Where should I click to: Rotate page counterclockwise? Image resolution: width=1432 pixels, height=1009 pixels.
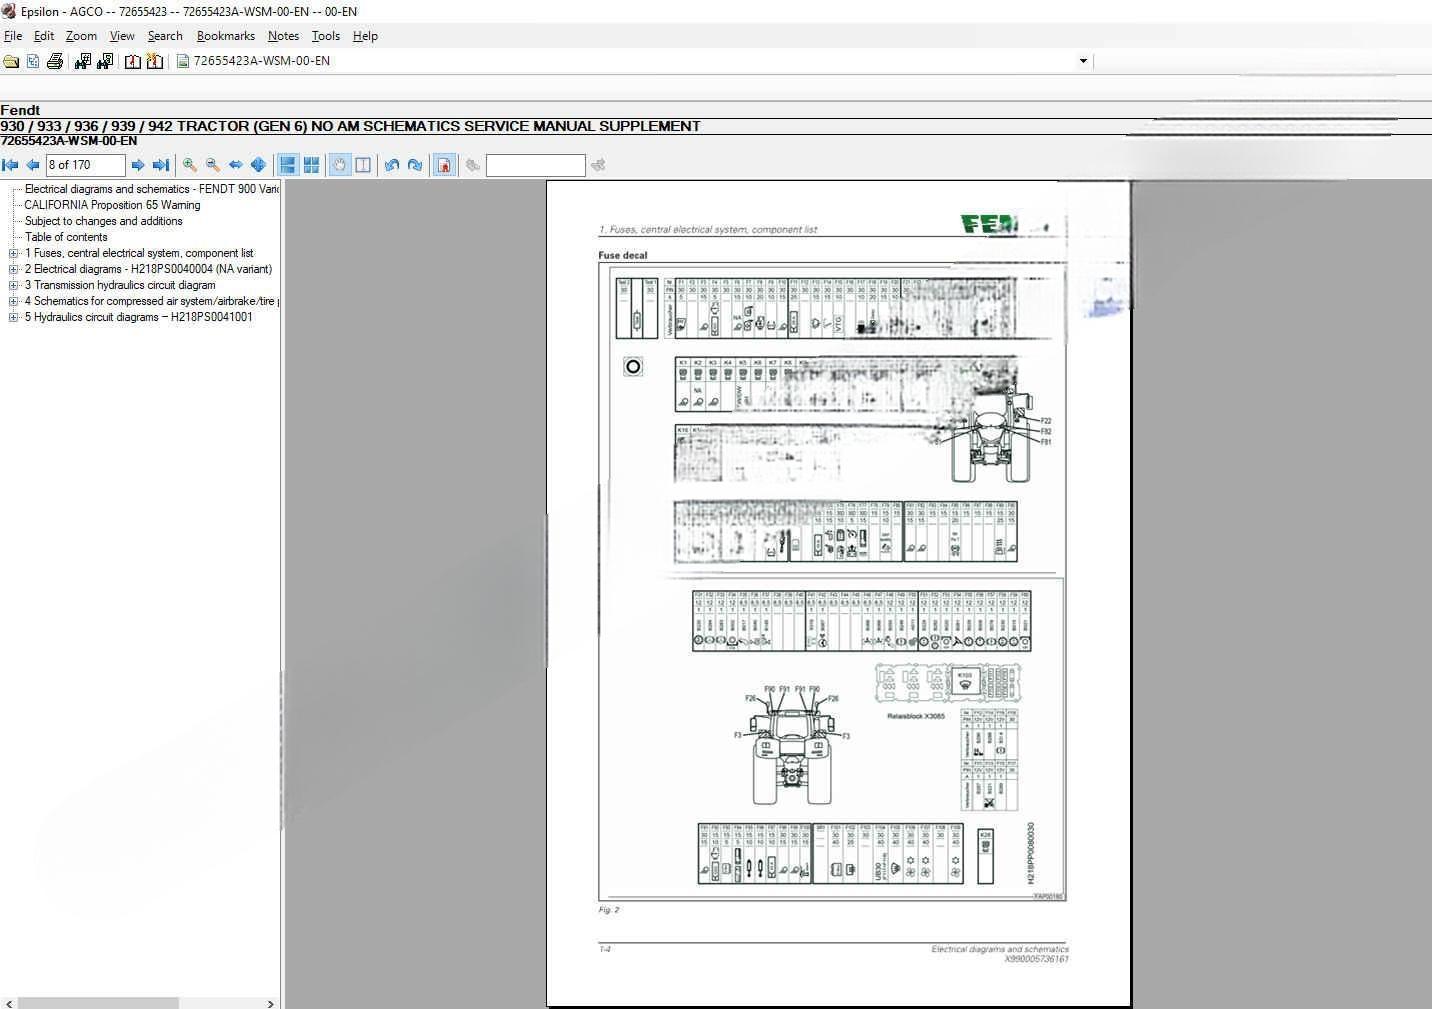point(392,165)
